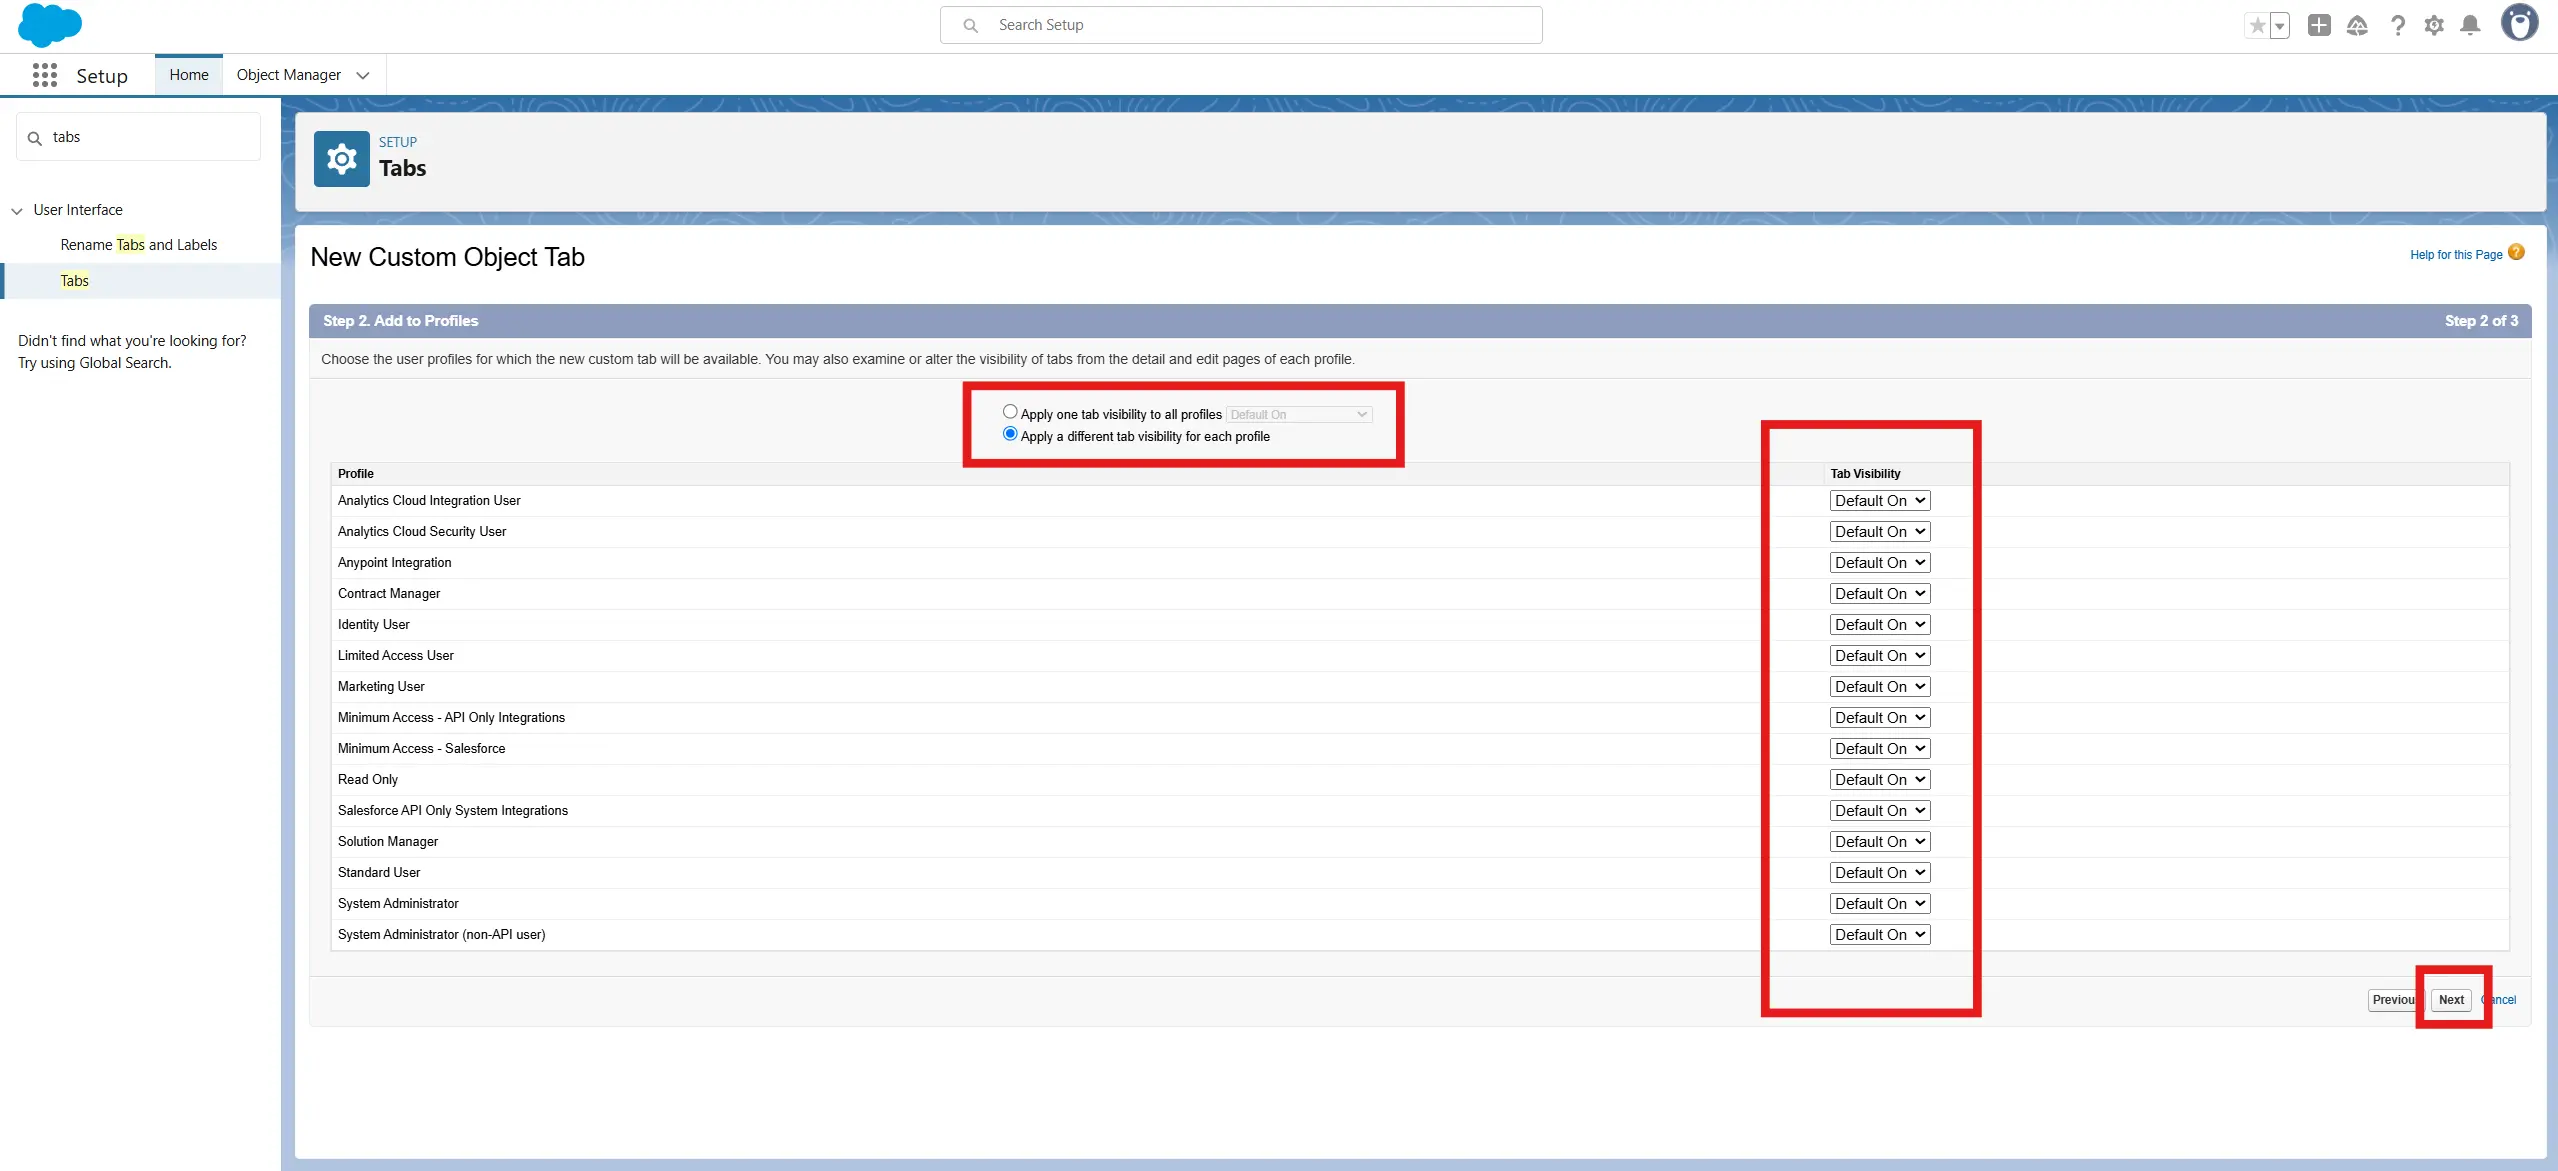Open Rename Tabs and Labels item
This screenshot has height=1171, width=2558.
pyautogui.click(x=138, y=245)
